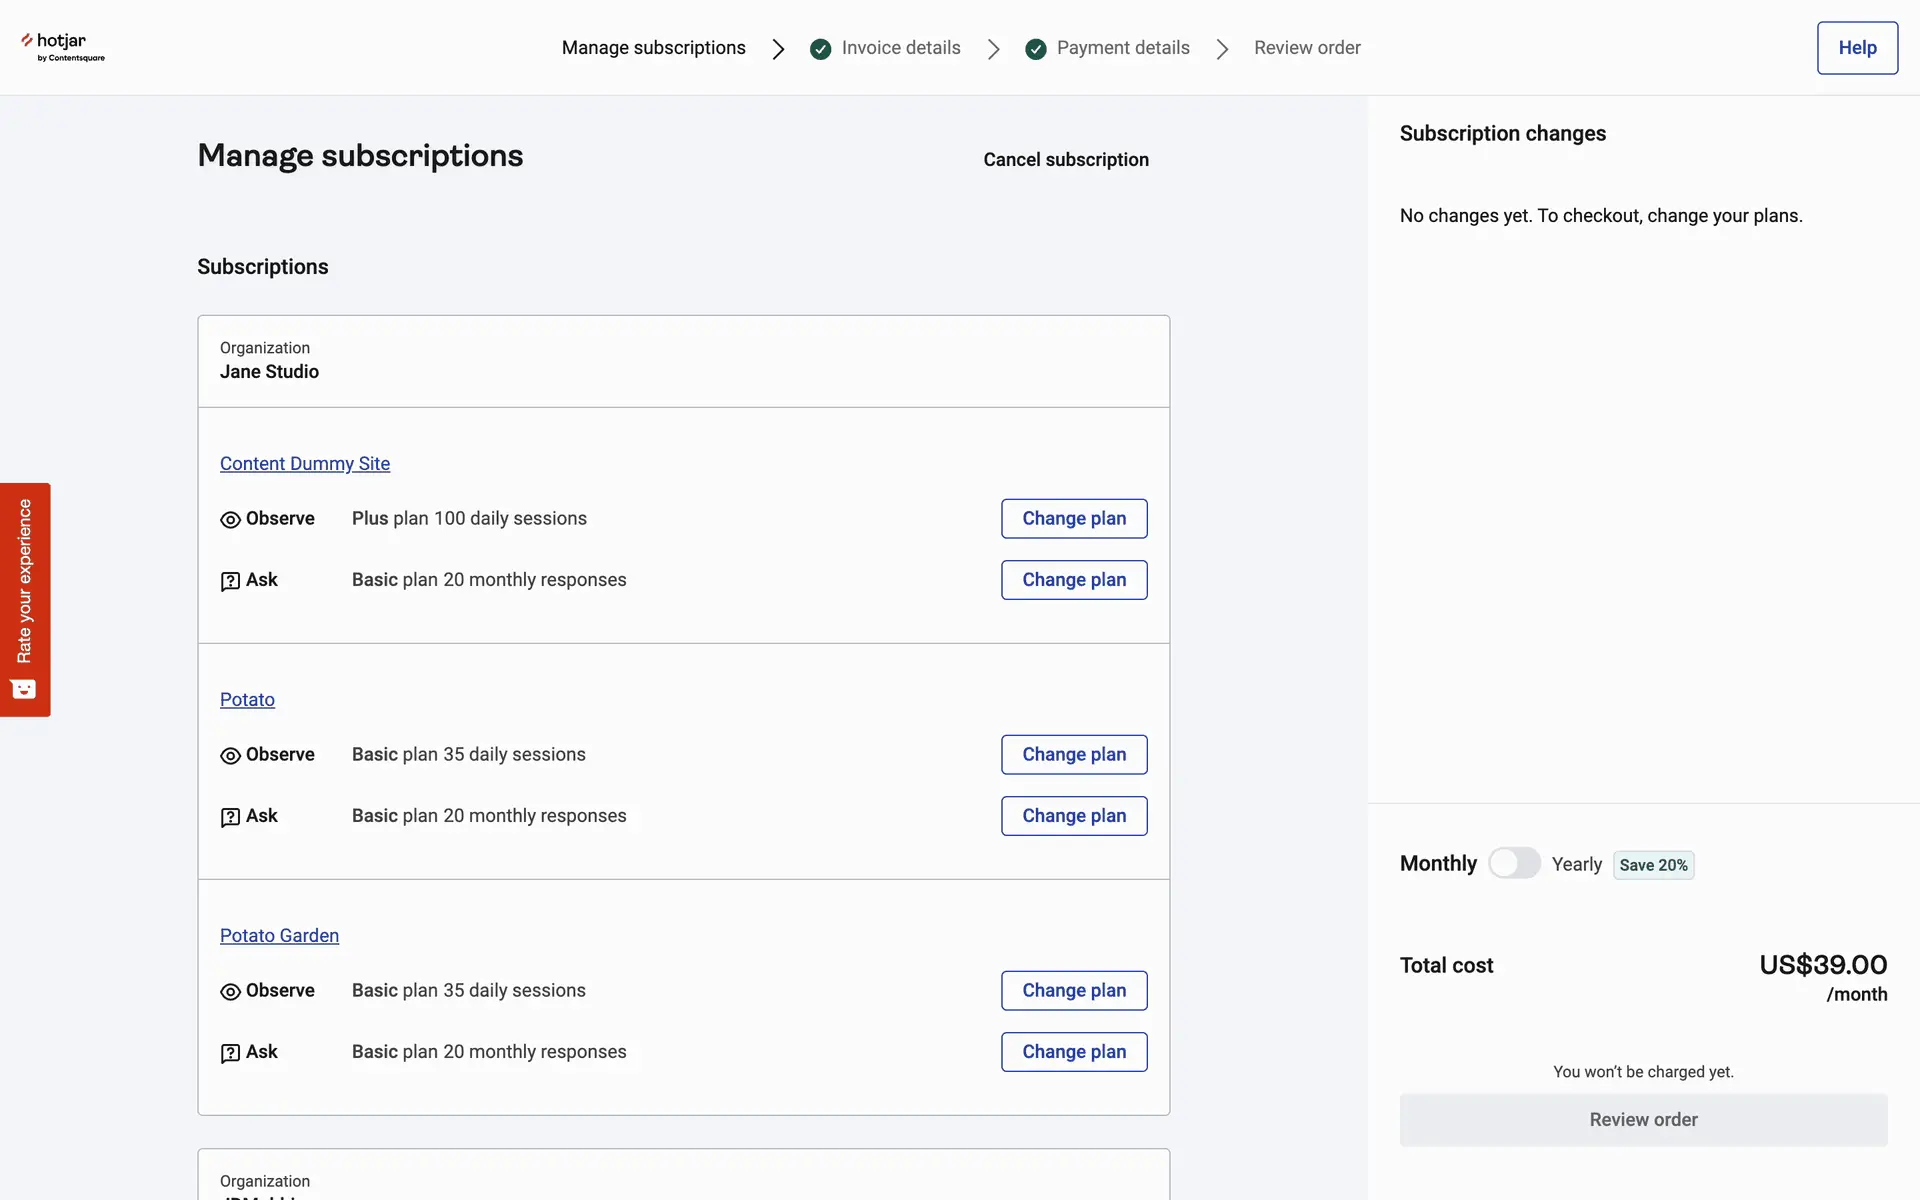1920x1200 pixels.
Task: Click the Hotjar logo
Action: [x=62, y=47]
